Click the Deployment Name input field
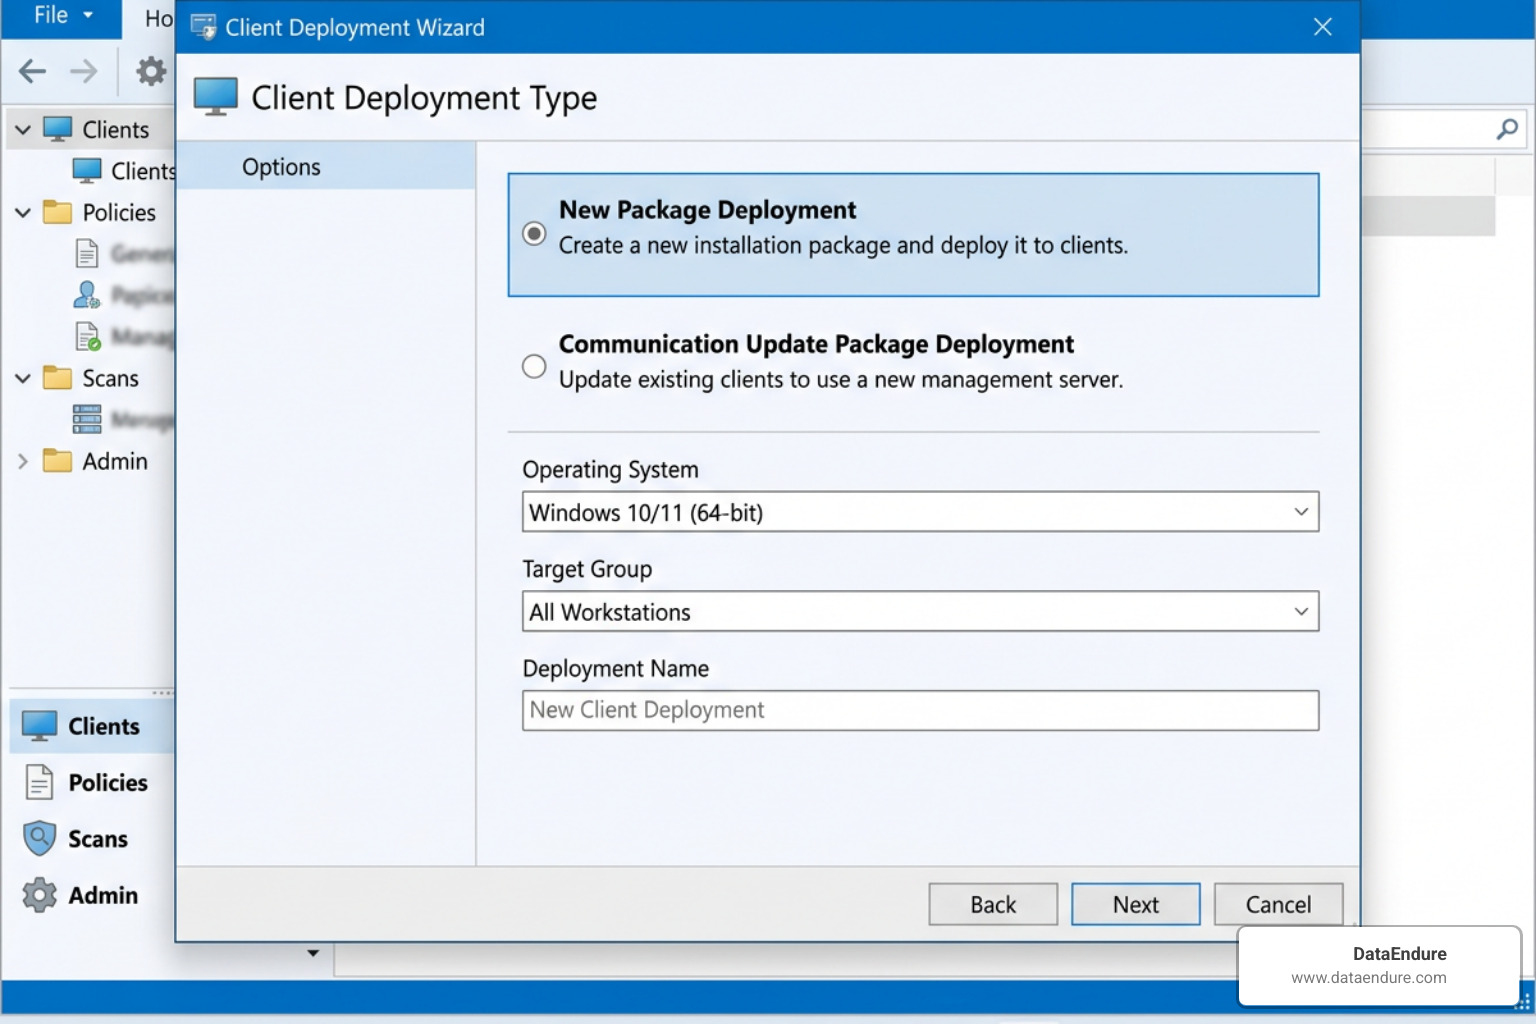This screenshot has width=1536, height=1024. tap(920, 710)
